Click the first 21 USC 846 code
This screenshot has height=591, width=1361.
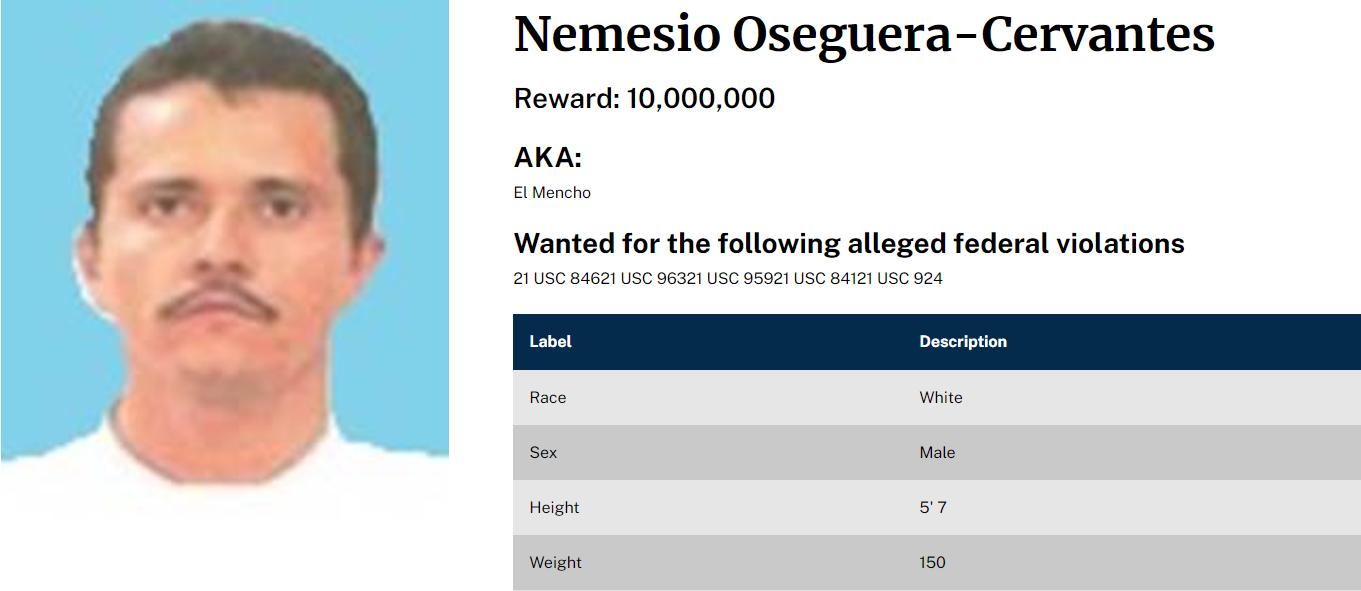click(555, 279)
